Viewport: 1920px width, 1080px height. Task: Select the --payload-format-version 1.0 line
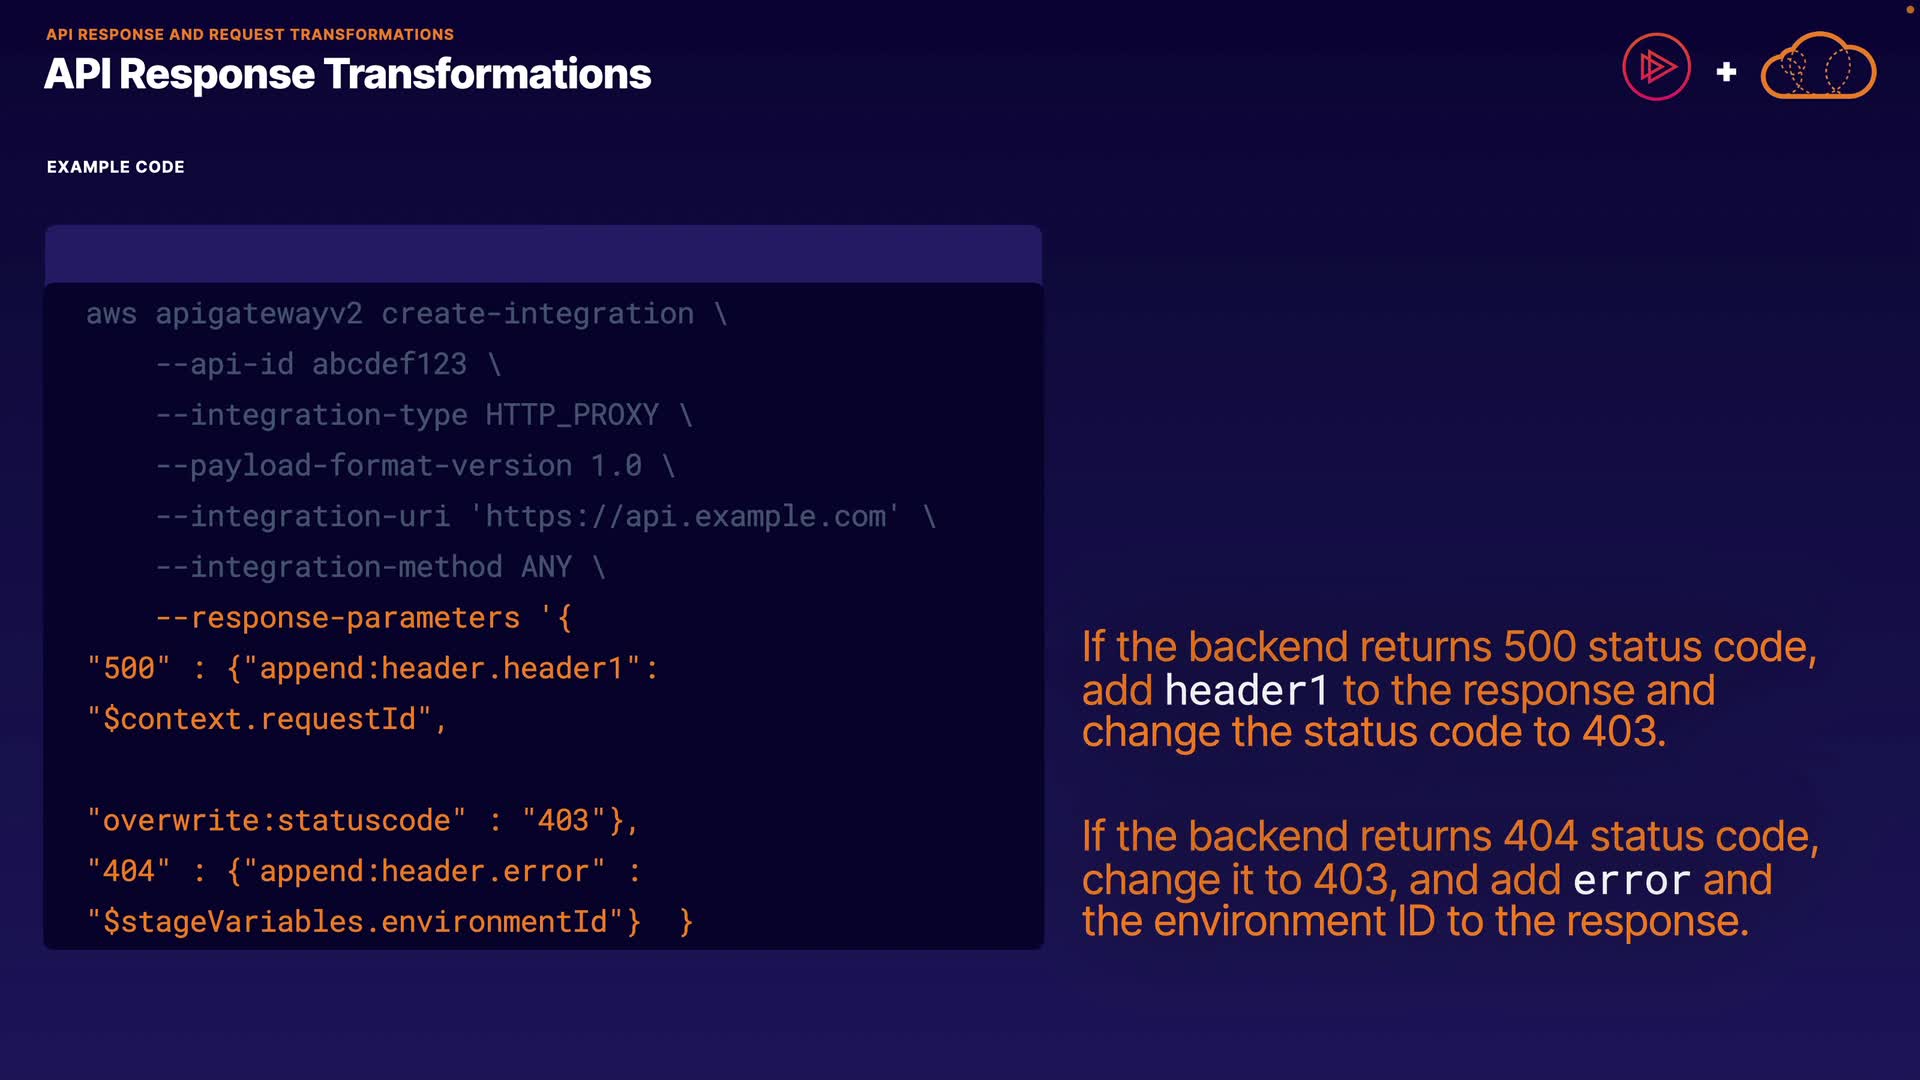point(415,466)
